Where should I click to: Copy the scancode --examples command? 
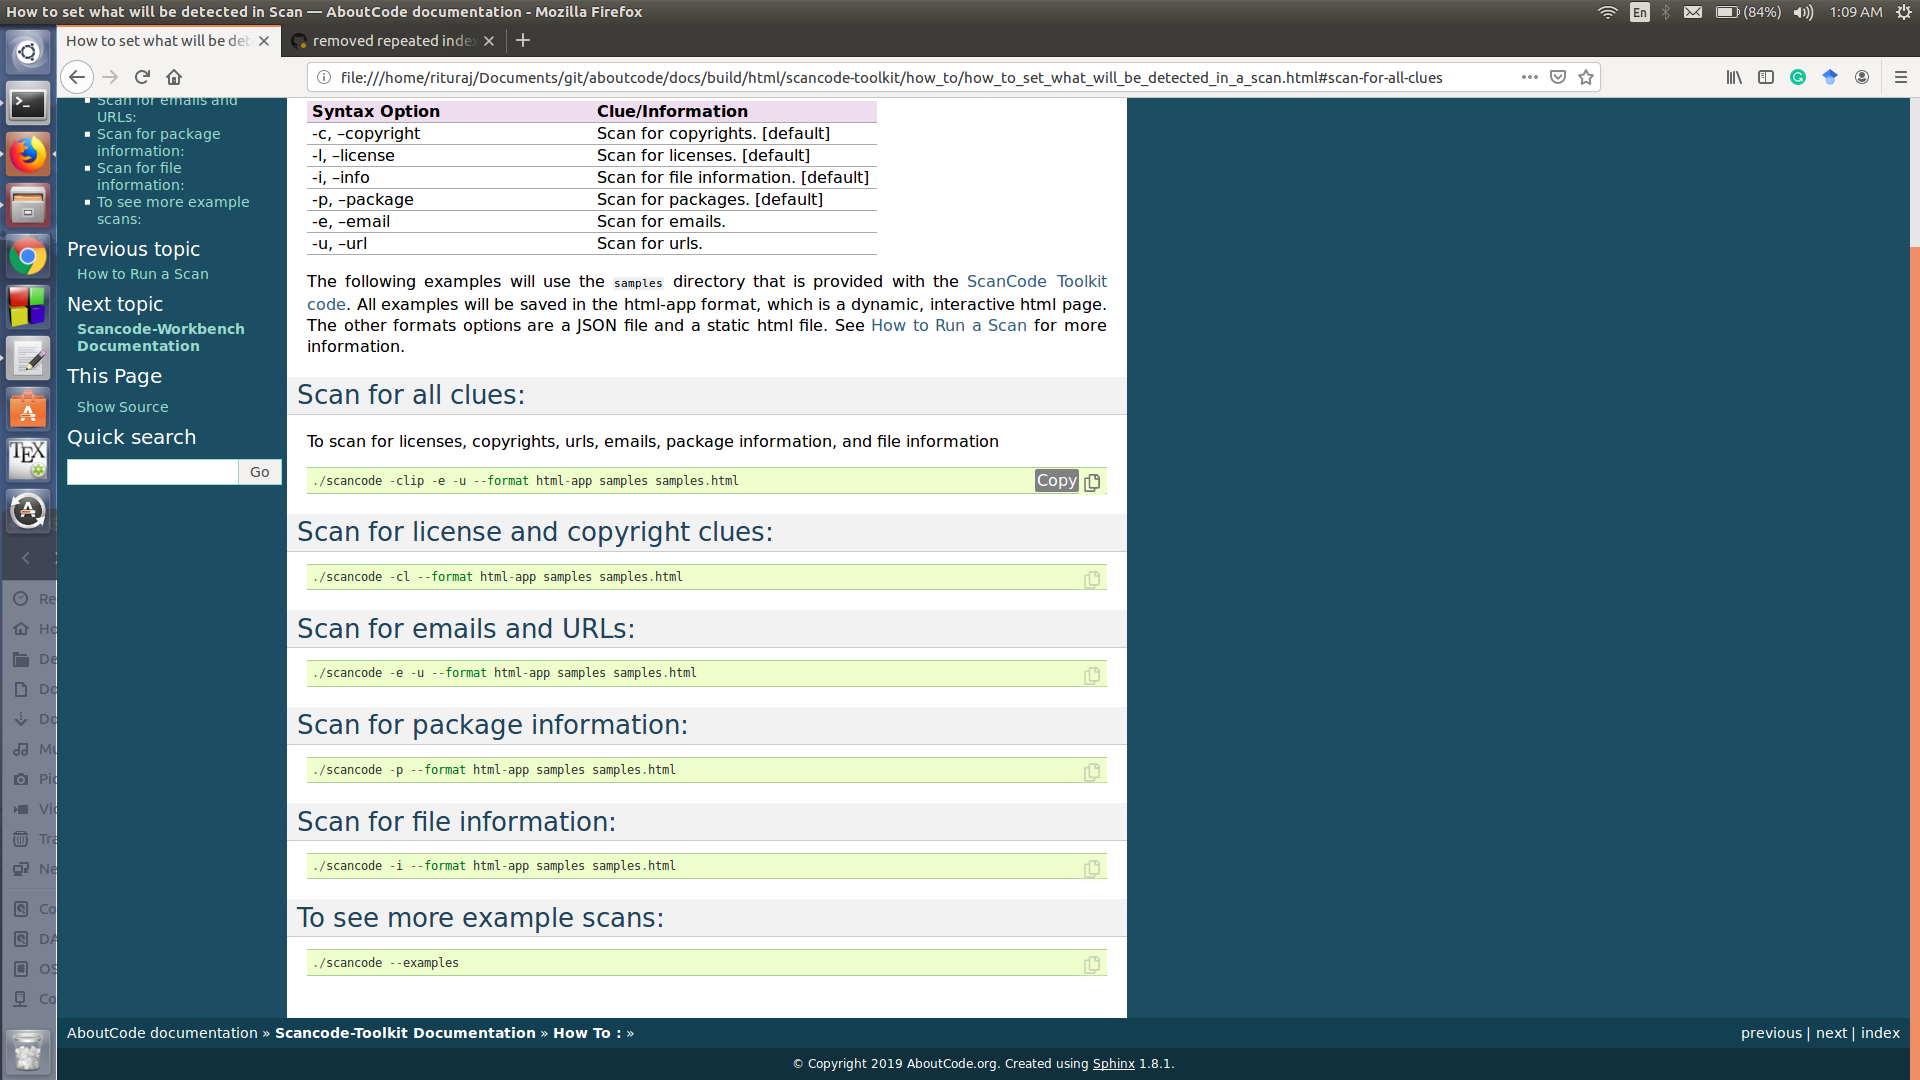1092,965
